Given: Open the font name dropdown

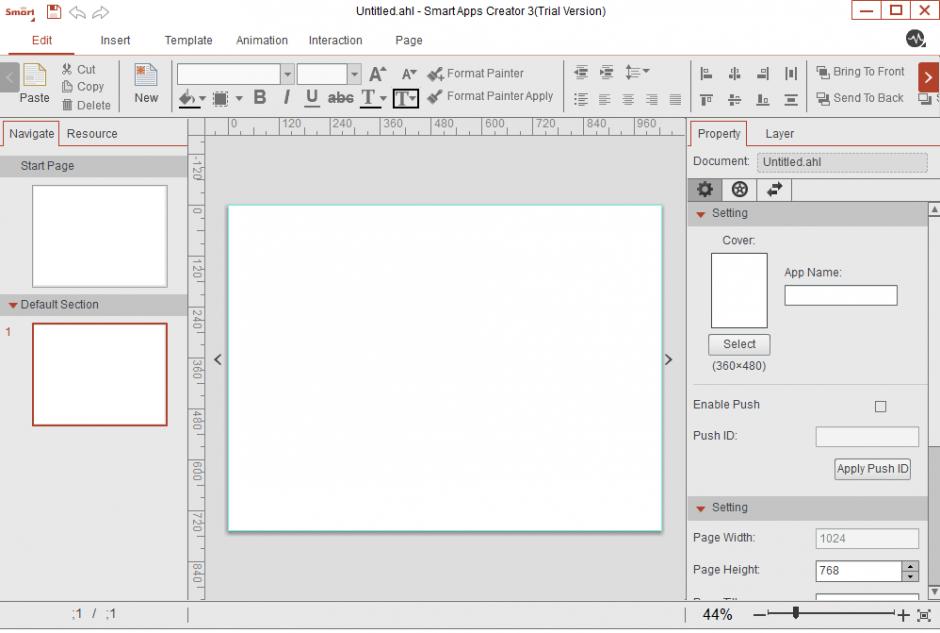Looking at the screenshot, I should tap(288, 74).
